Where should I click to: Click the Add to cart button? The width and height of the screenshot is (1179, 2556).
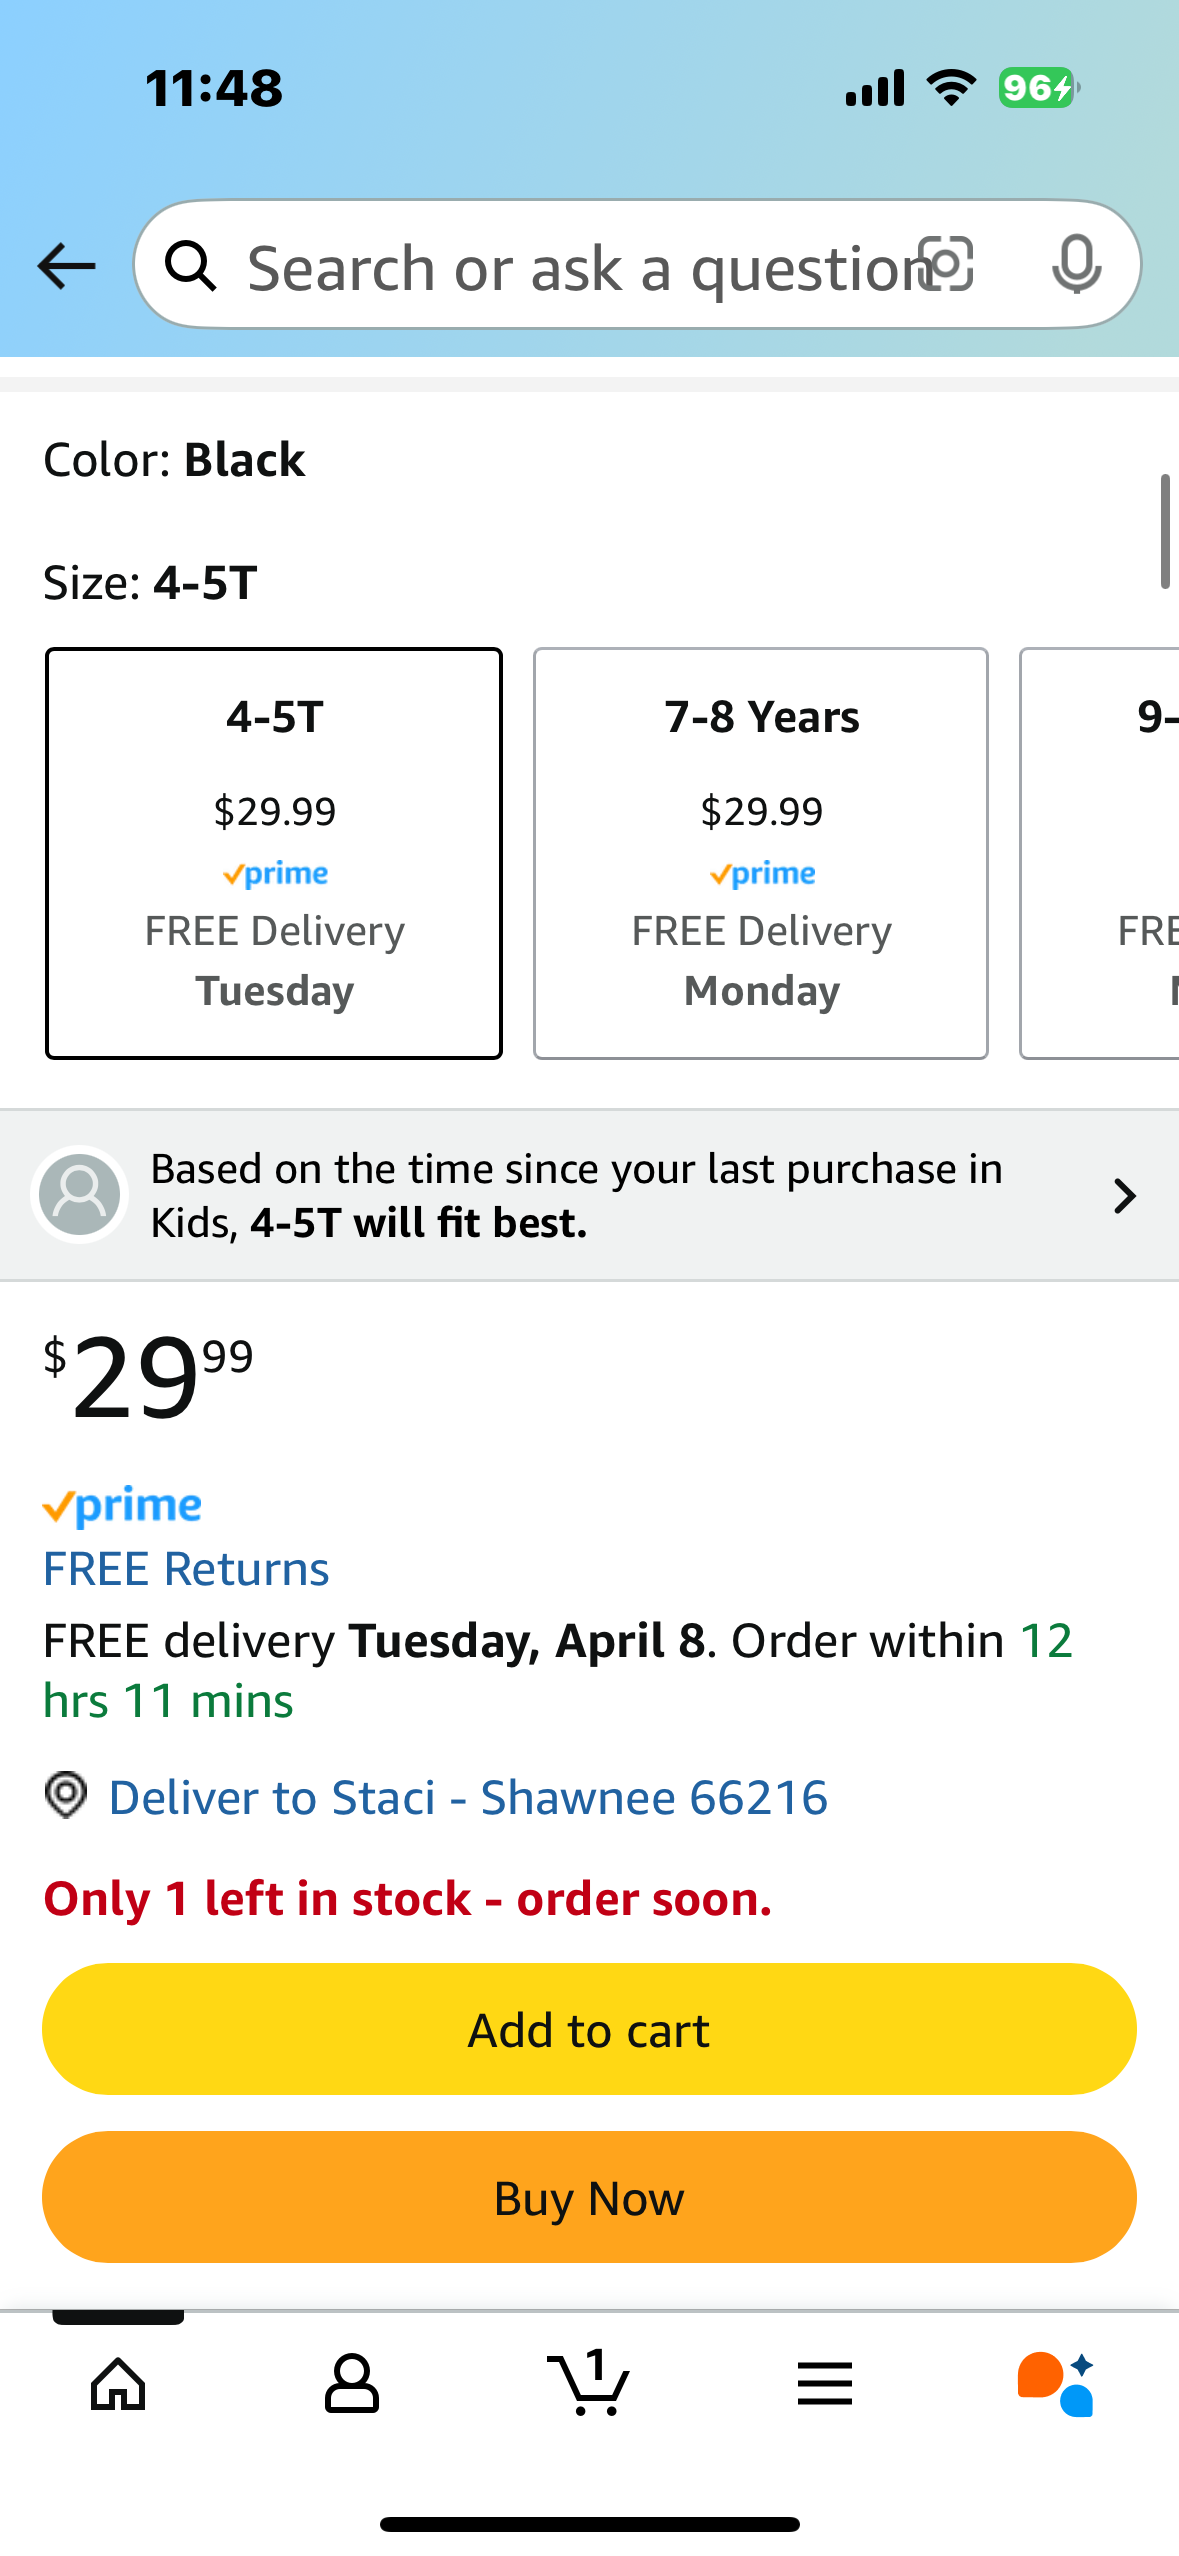[x=589, y=2029]
